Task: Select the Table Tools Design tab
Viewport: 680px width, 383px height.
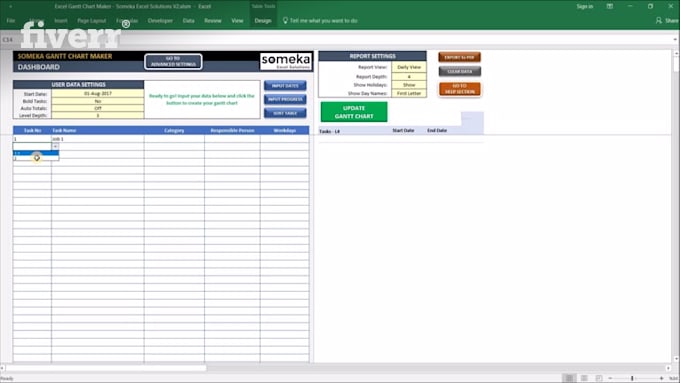Action: 263,20
